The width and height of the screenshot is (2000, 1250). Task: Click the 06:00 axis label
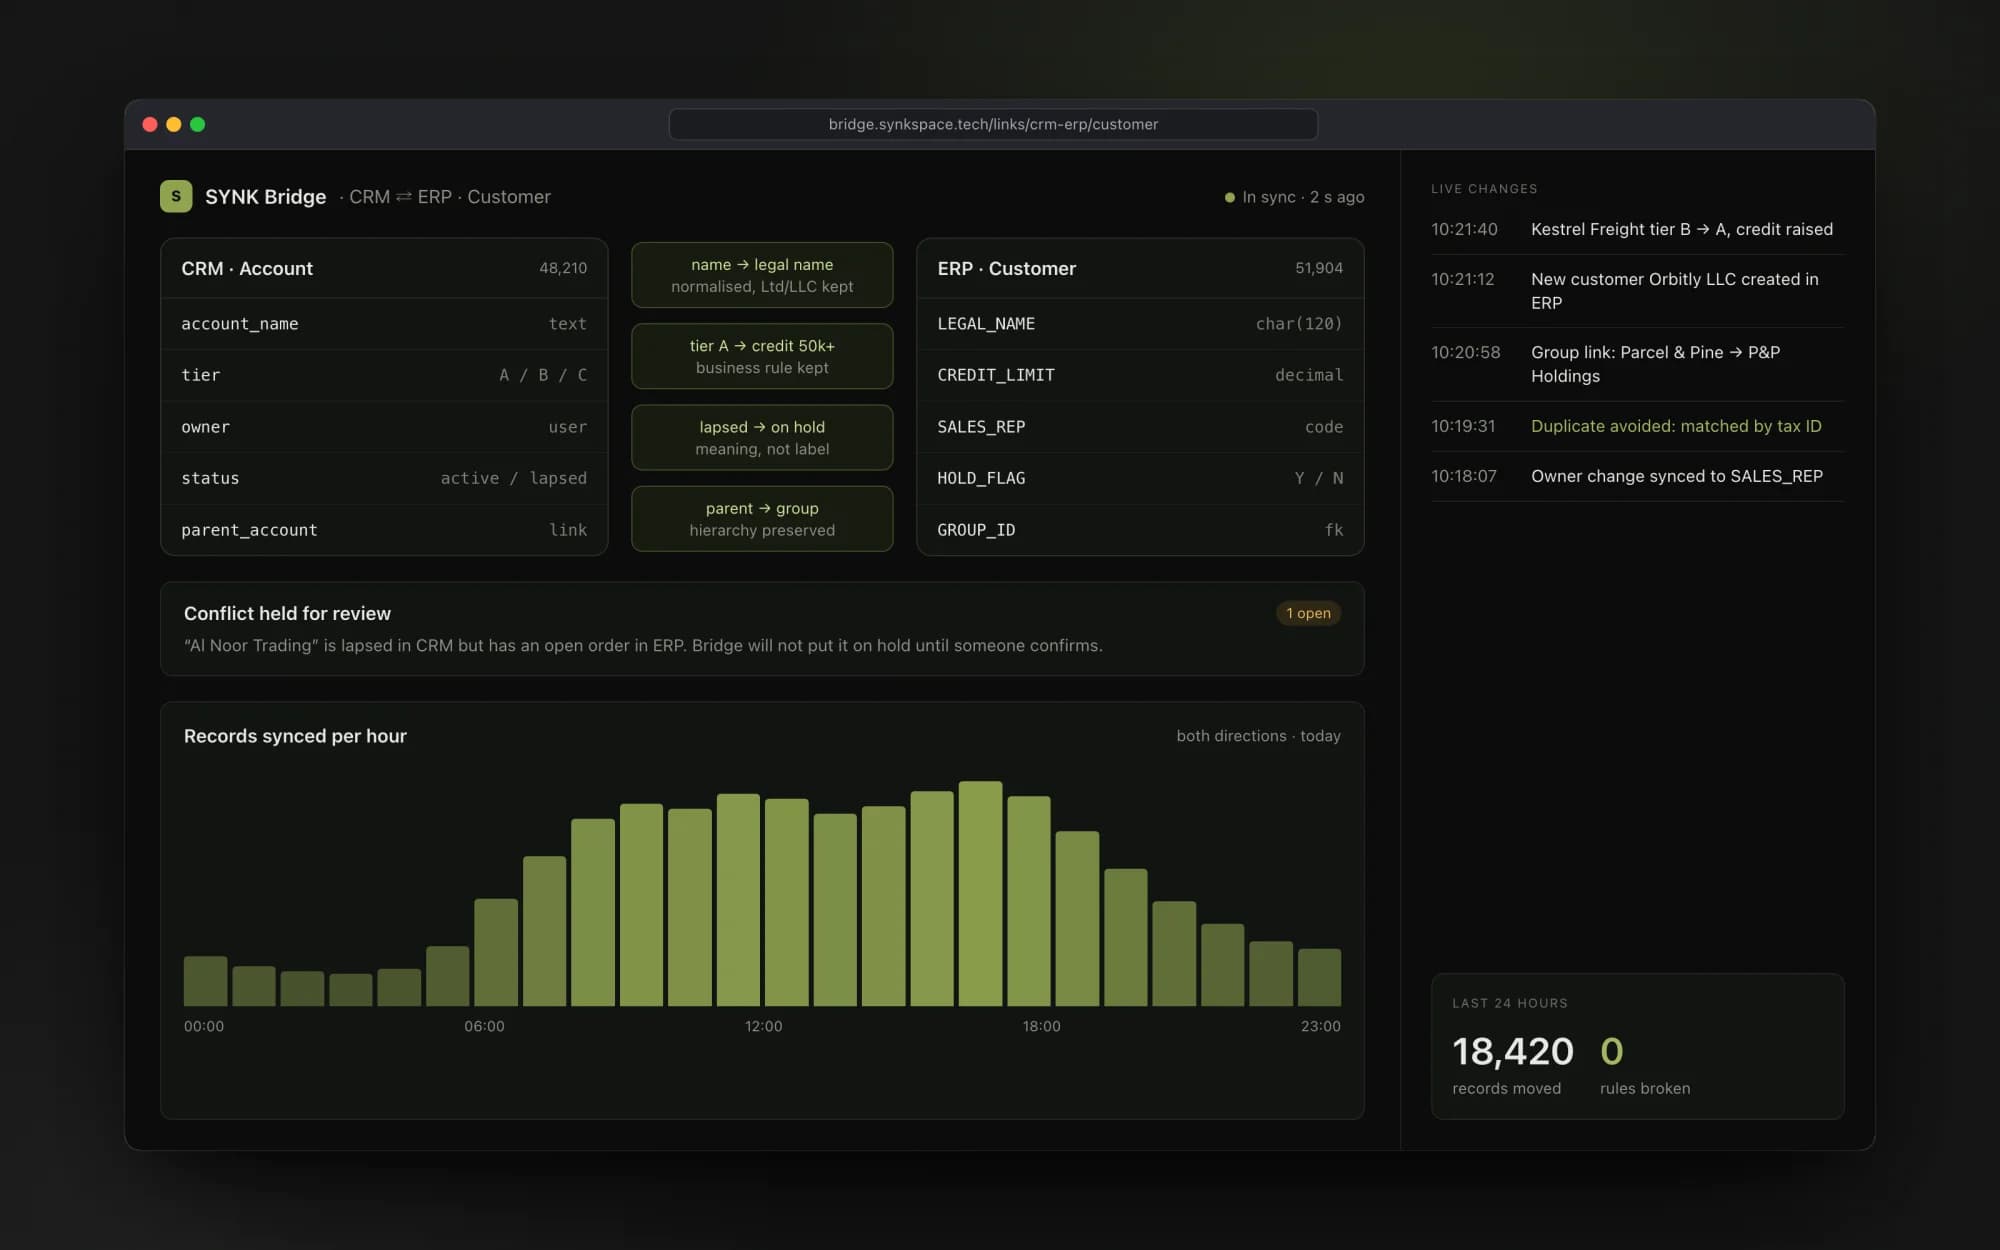point(484,1026)
